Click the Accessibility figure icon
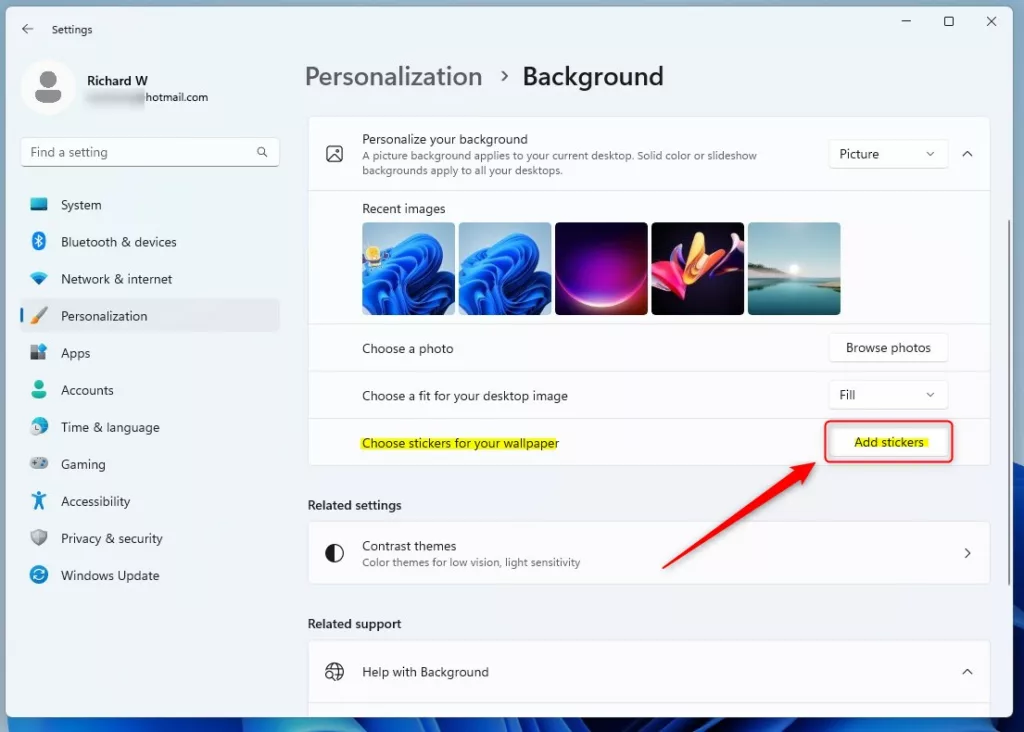Image resolution: width=1024 pixels, height=732 pixels. (x=39, y=501)
